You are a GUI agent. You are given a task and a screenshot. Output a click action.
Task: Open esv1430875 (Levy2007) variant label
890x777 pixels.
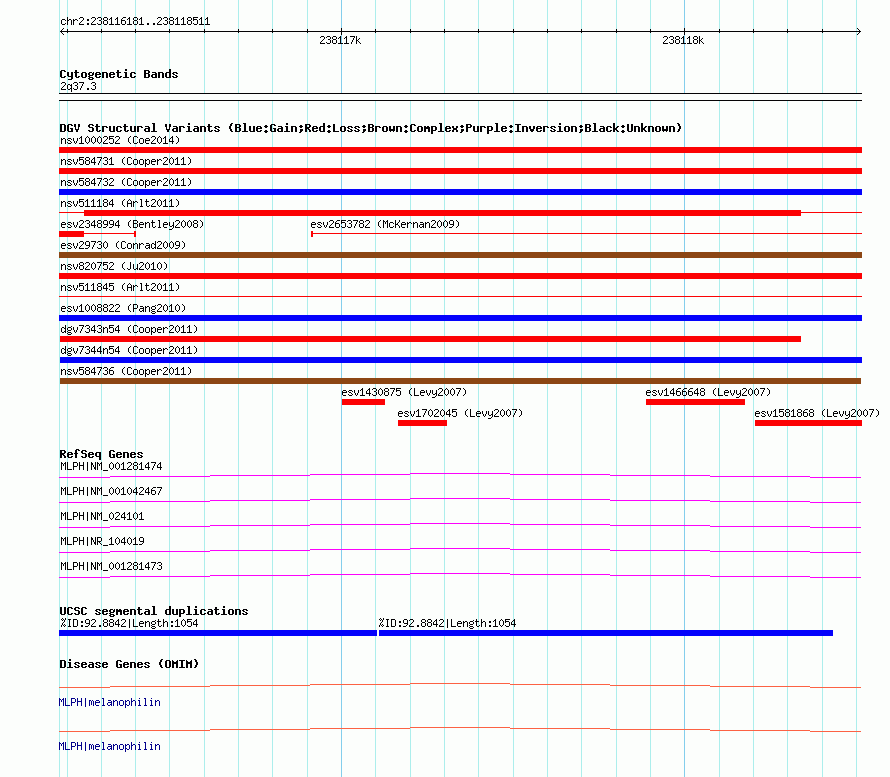point(404,392)
